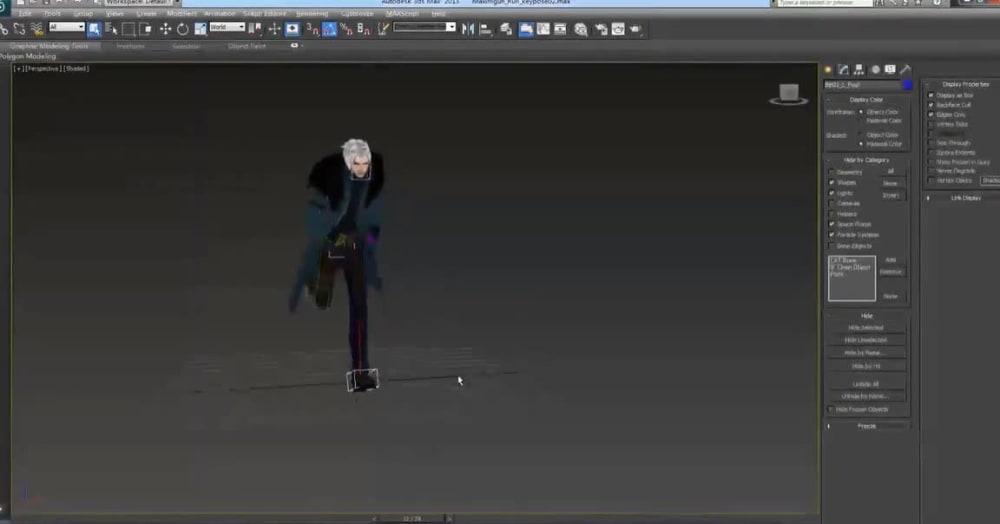
Task: Click the Unlink Selection icon
Action: (19, 29)
